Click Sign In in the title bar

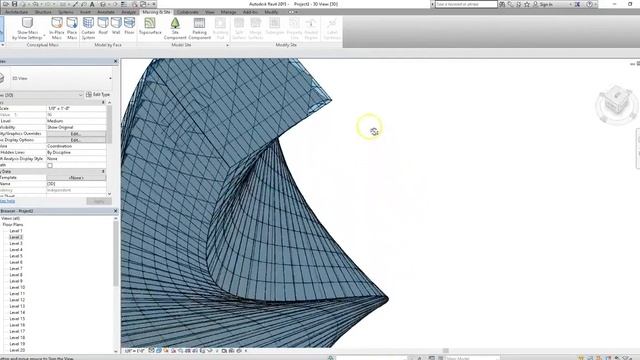[x=545, y=4]
